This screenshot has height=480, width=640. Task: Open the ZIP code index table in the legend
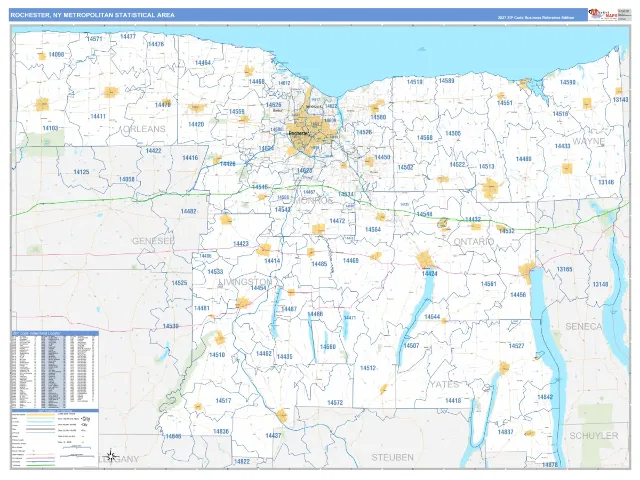tap(55, 370)
